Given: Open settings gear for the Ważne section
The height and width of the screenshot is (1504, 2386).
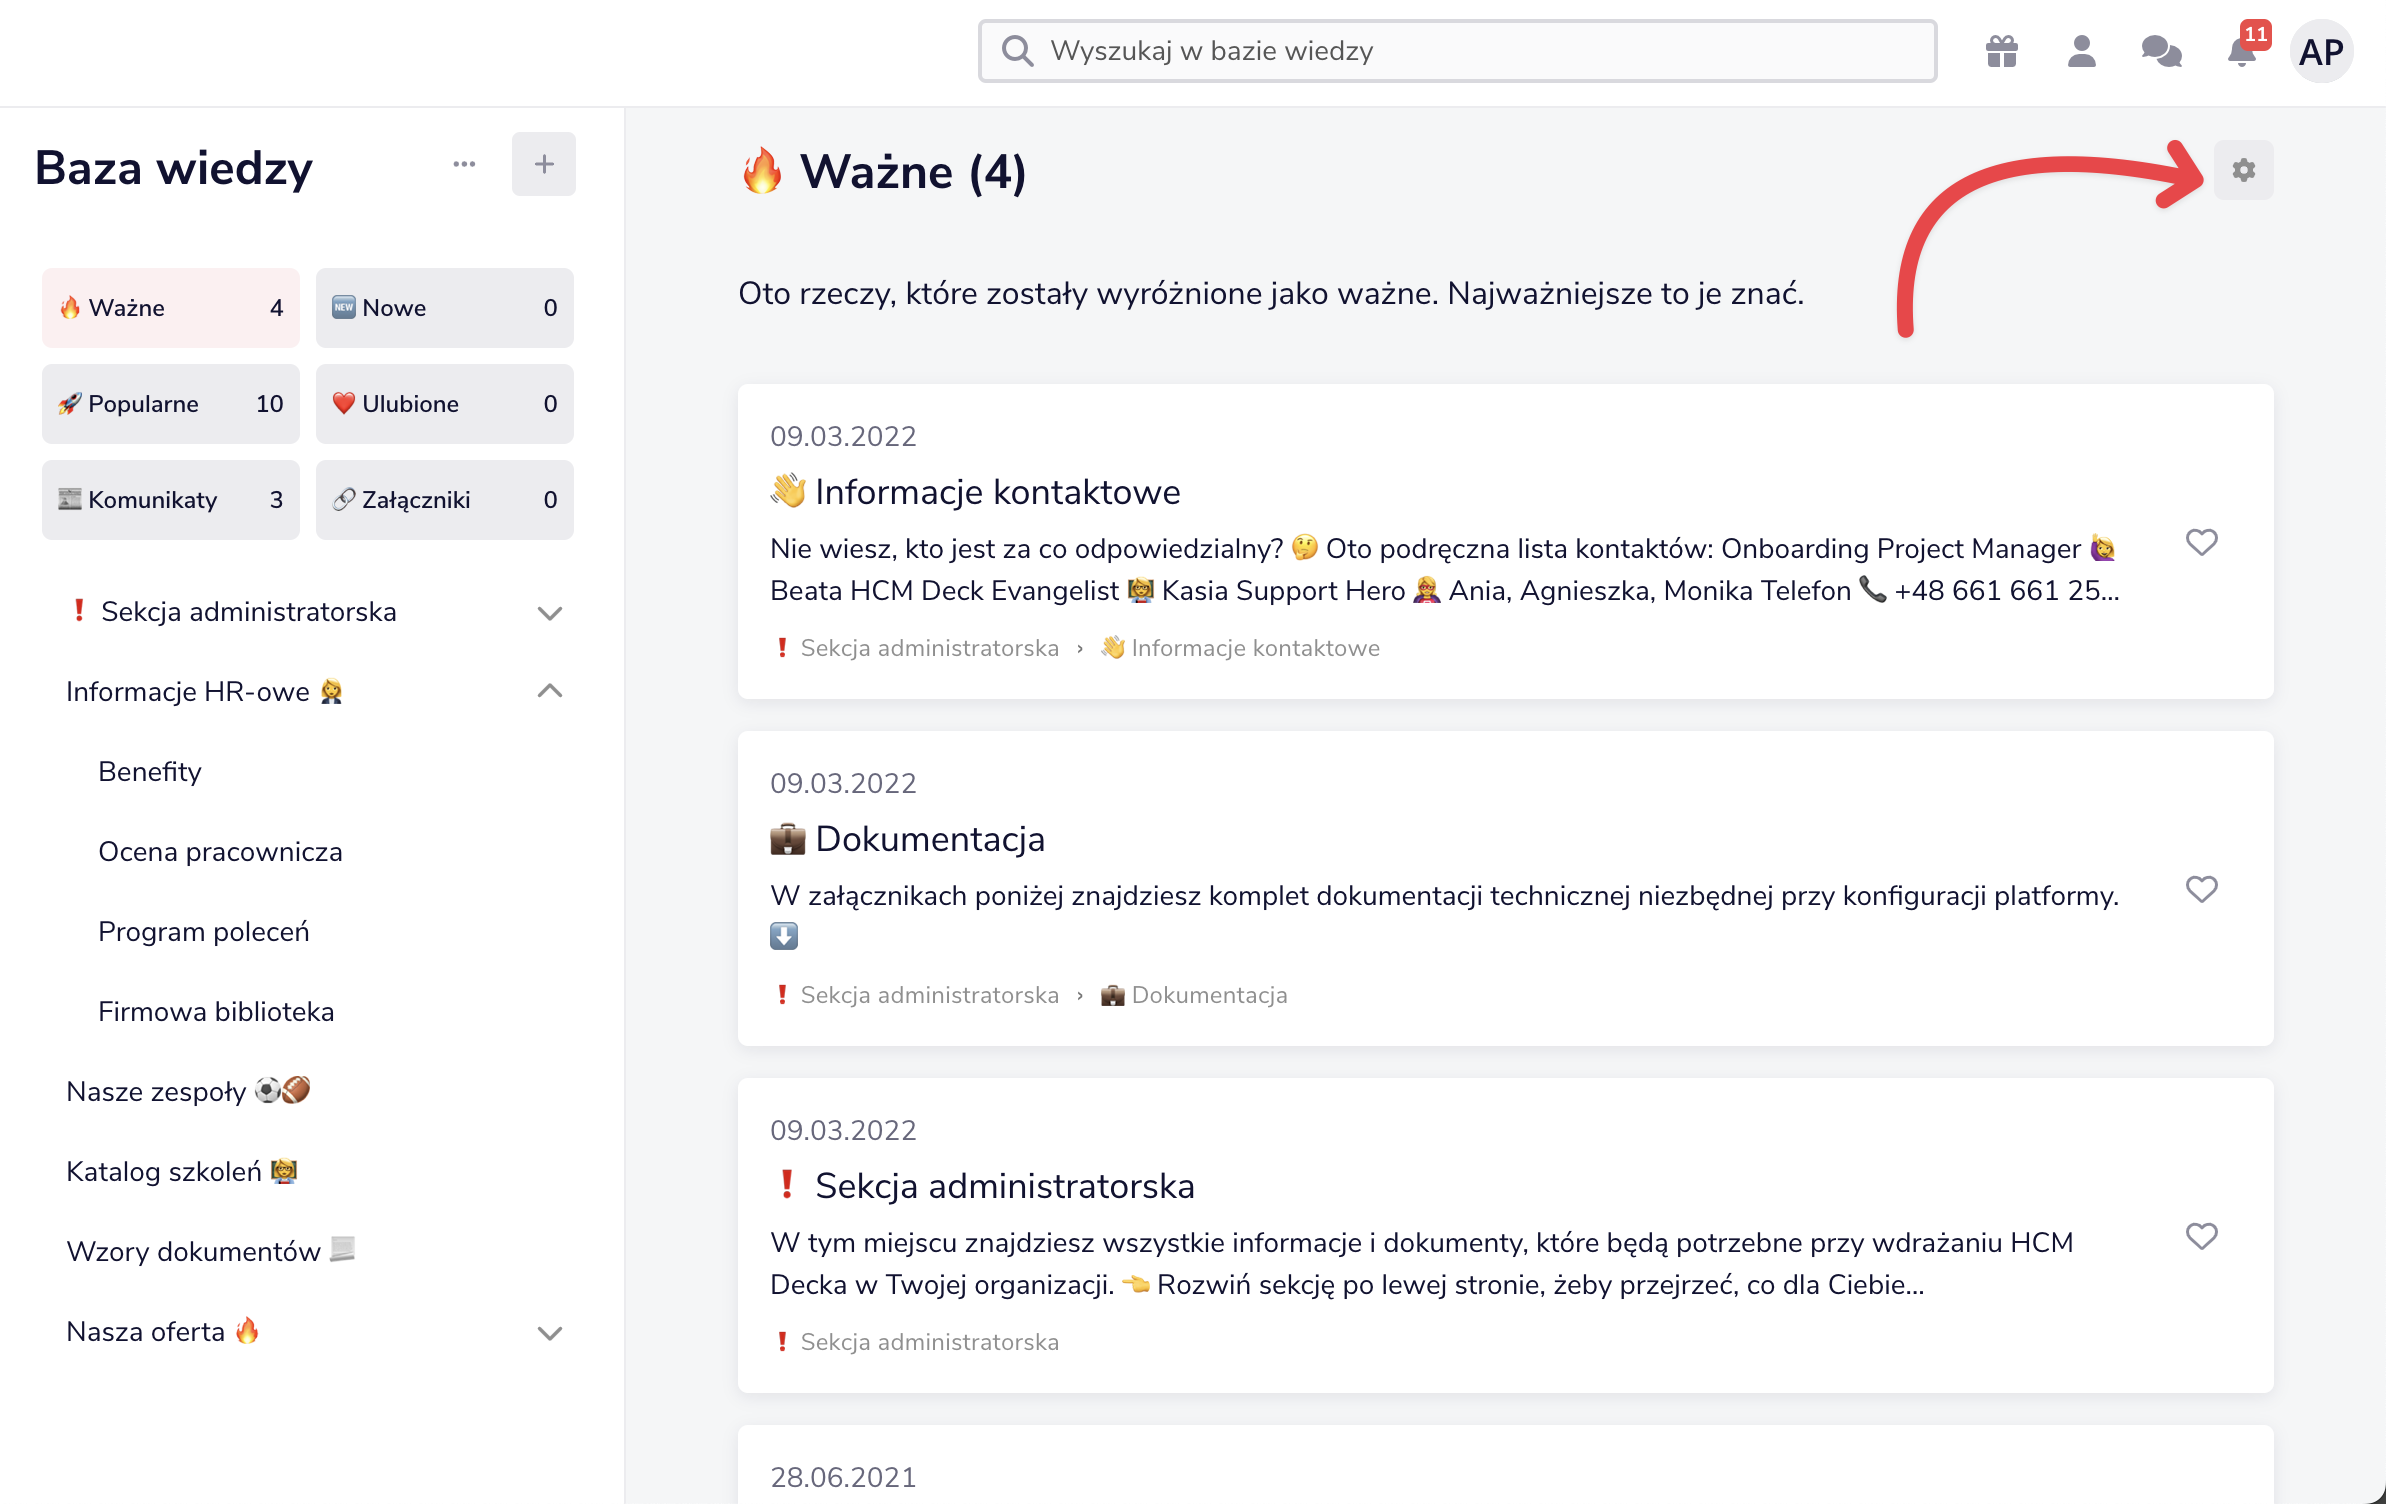Looking at the screenshot, I should [x=2243, y=170].
